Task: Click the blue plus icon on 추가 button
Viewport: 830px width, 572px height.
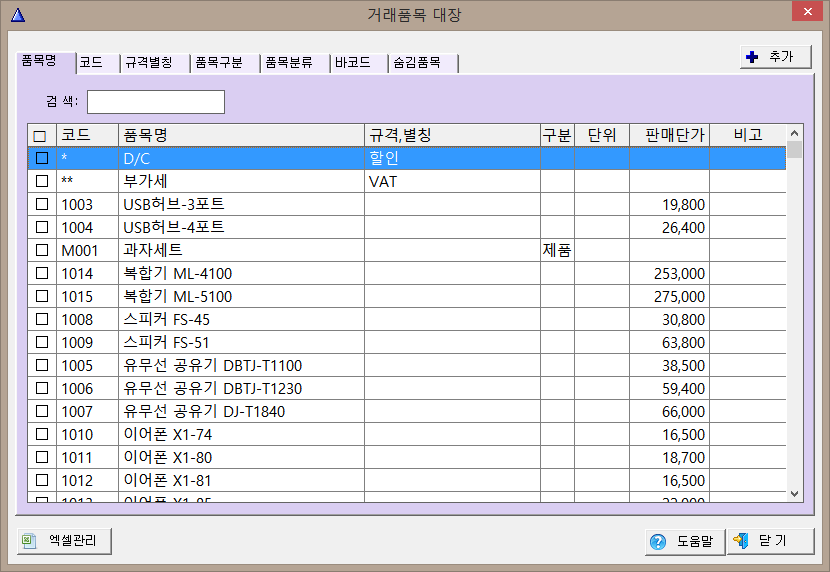Action: pos(752,57)
